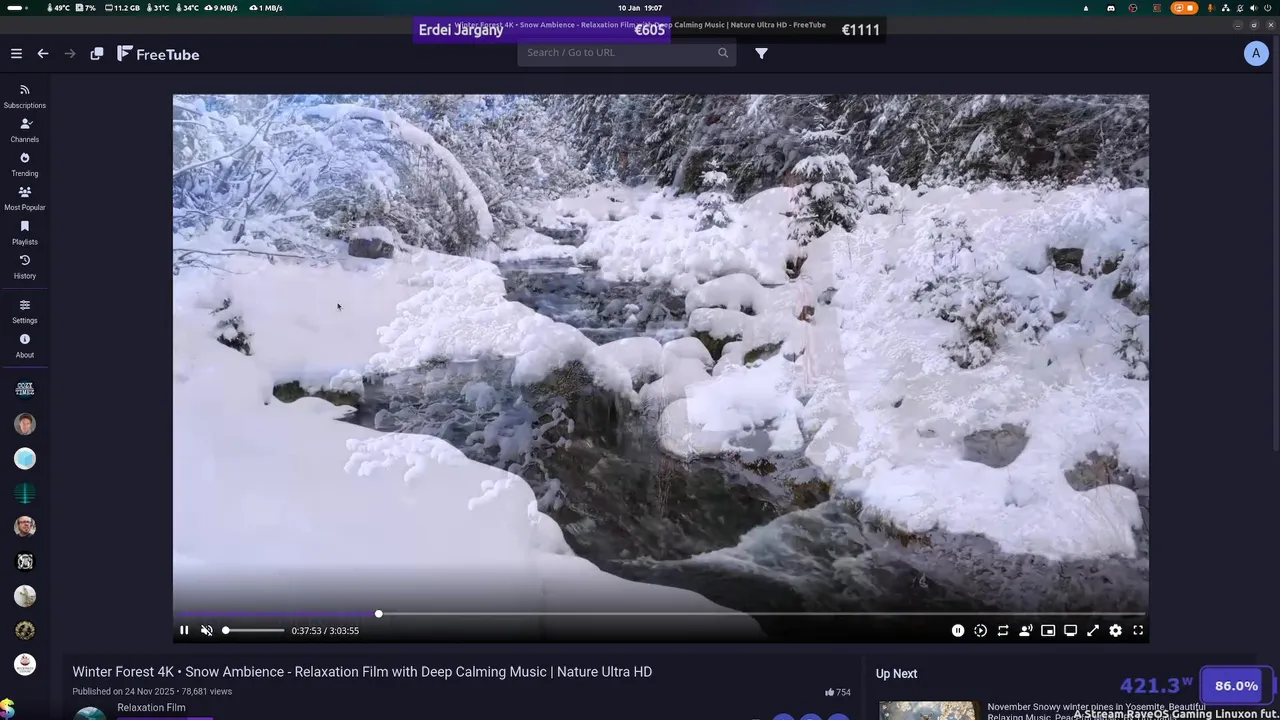
Task: Click the top-bar clock 10 Jan 19:07
Action: click(640, 8)
